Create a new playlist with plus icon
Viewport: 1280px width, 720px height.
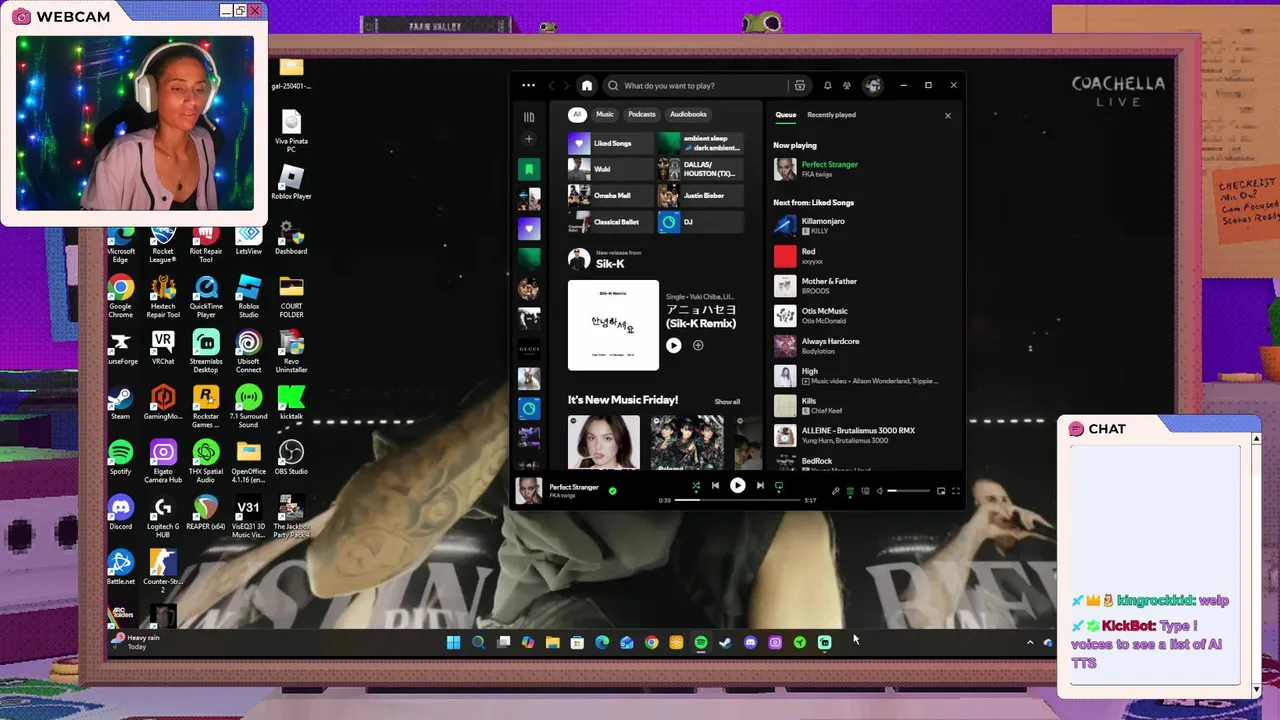pos(529,139)
